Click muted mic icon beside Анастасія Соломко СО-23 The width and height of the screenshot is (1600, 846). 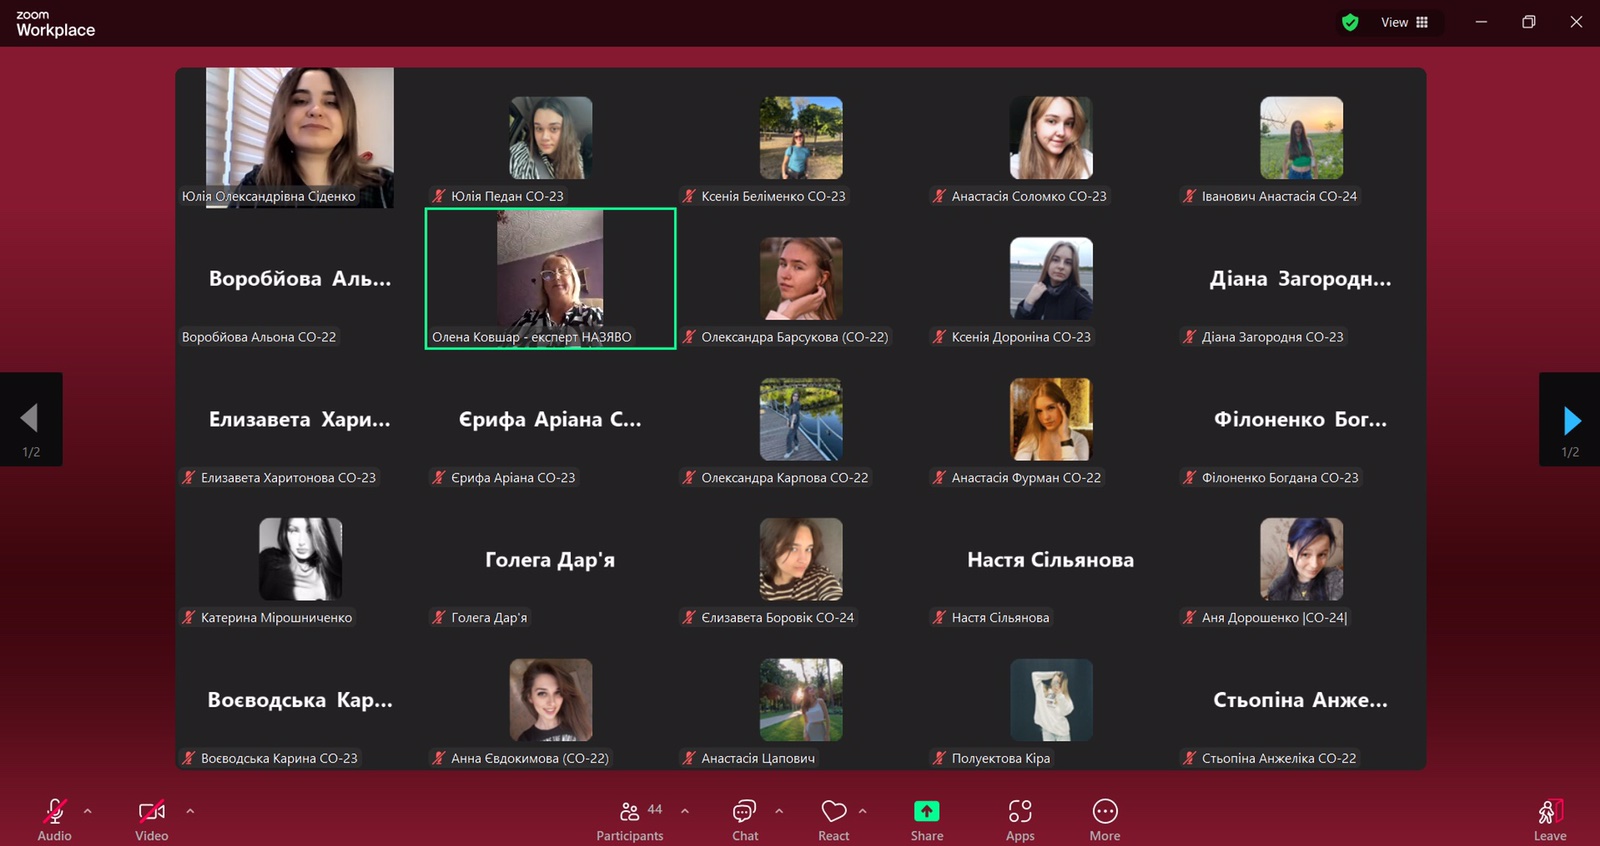938,196
